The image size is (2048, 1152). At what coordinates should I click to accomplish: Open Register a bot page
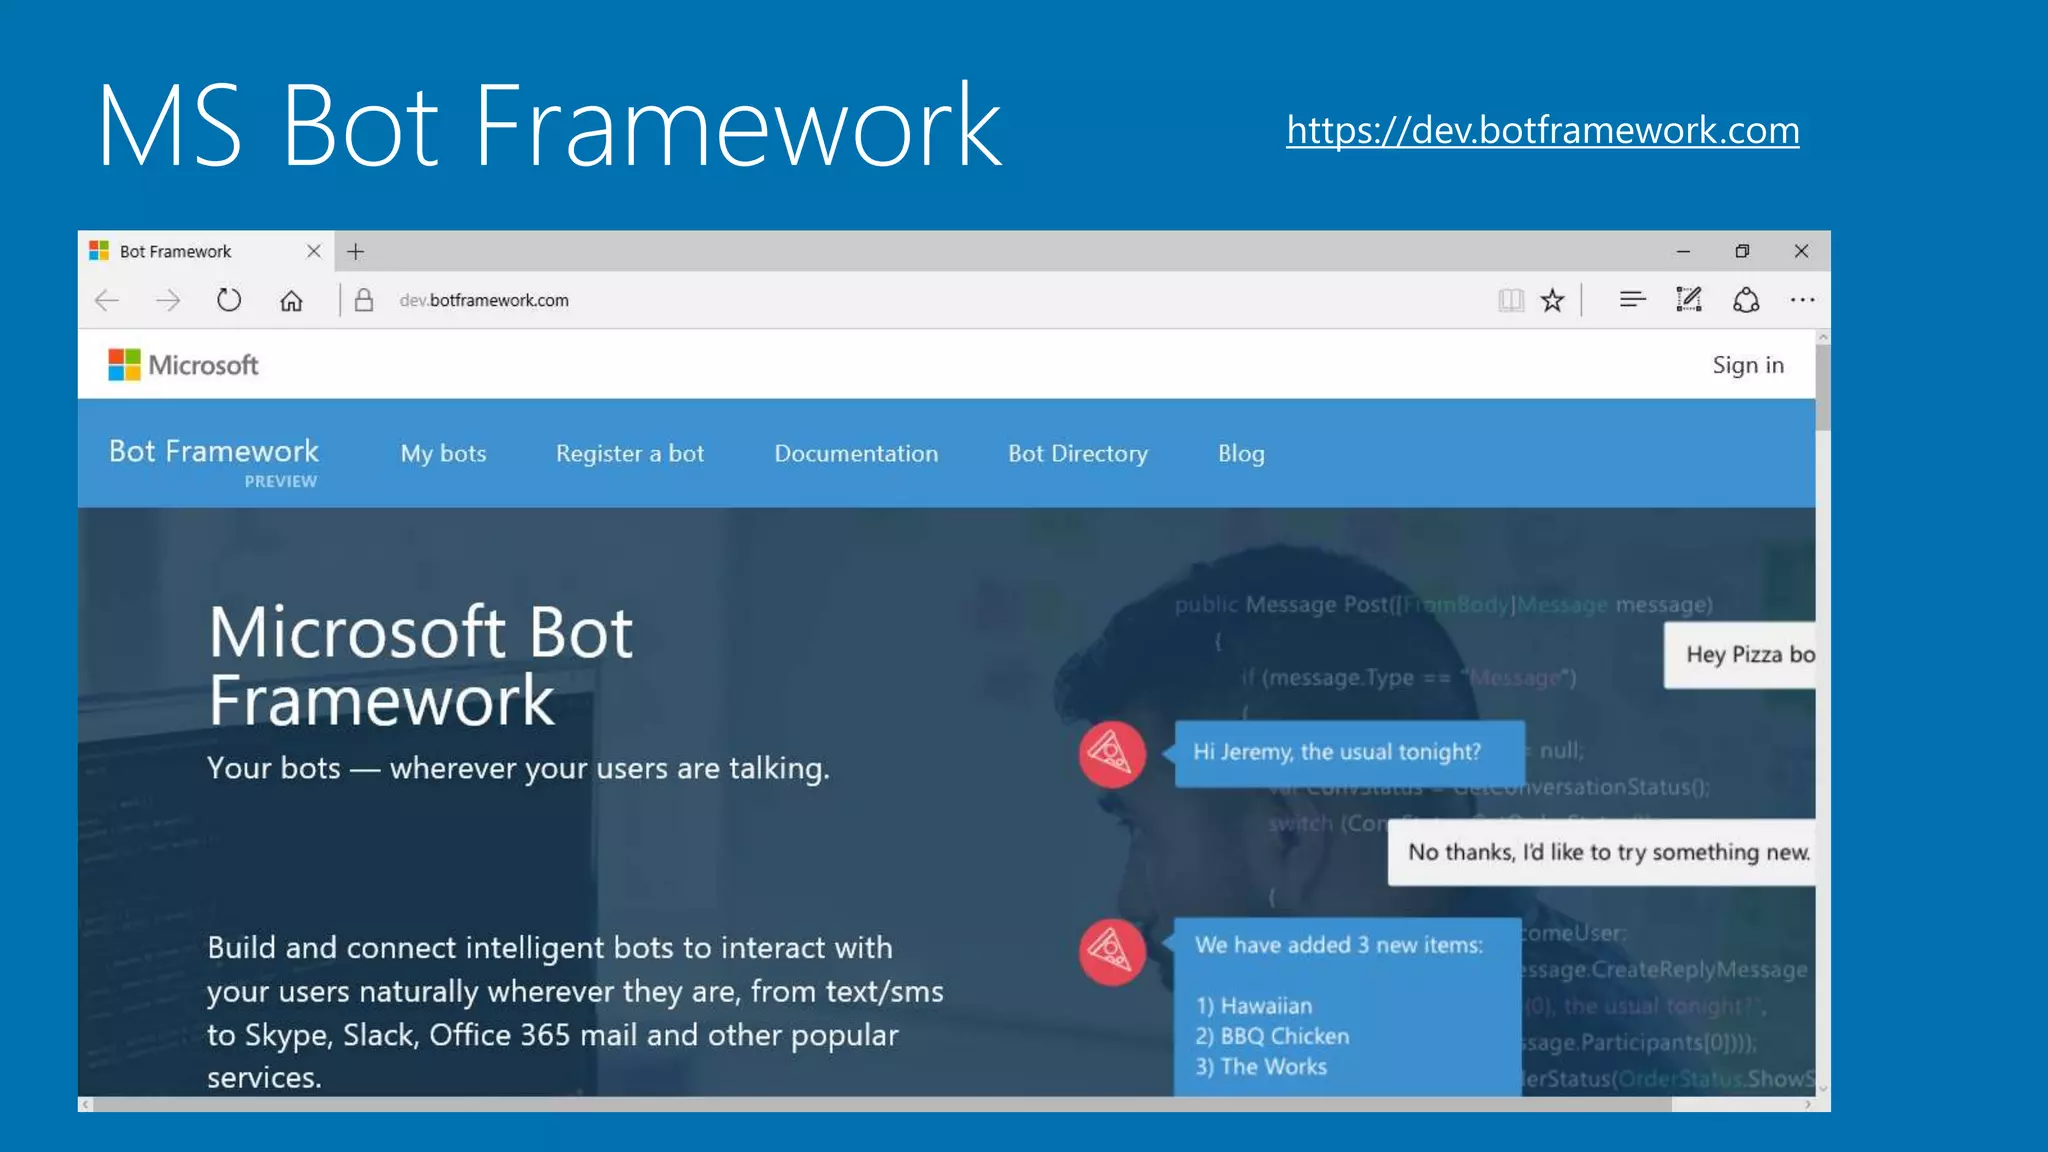click(x=630, y=453)
